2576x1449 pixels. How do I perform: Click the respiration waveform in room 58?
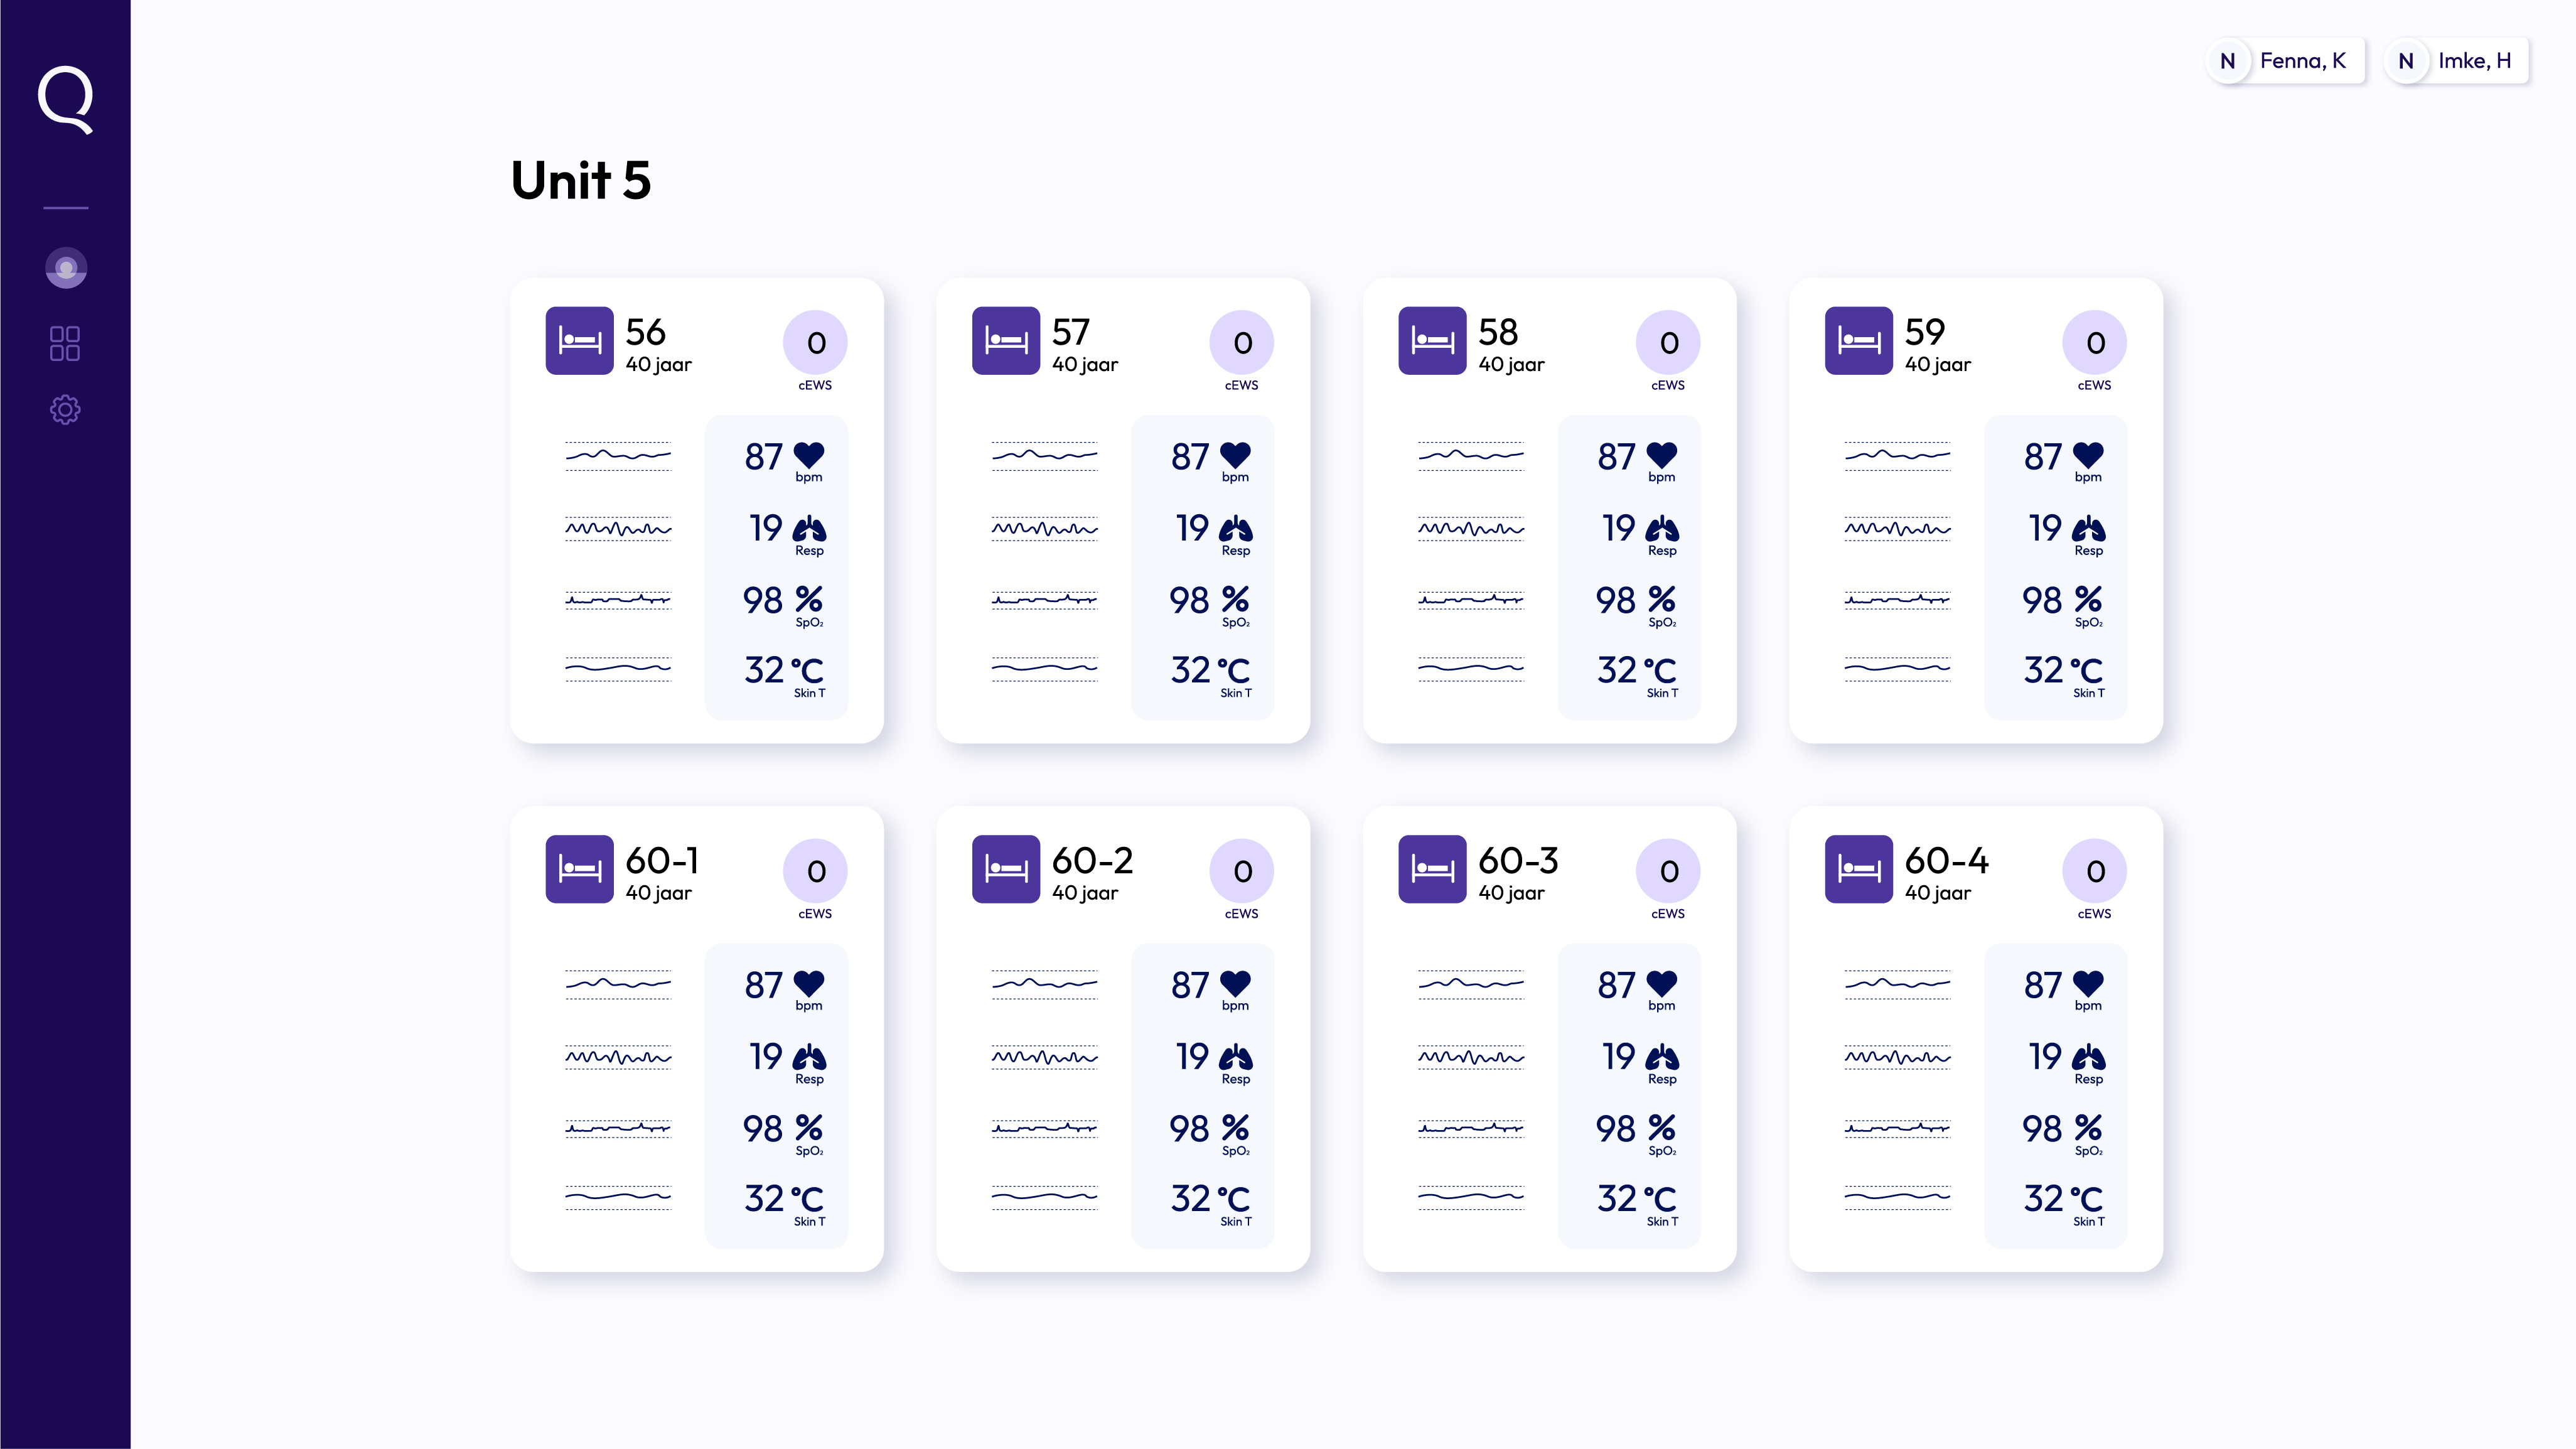[x=1471, y=529]
